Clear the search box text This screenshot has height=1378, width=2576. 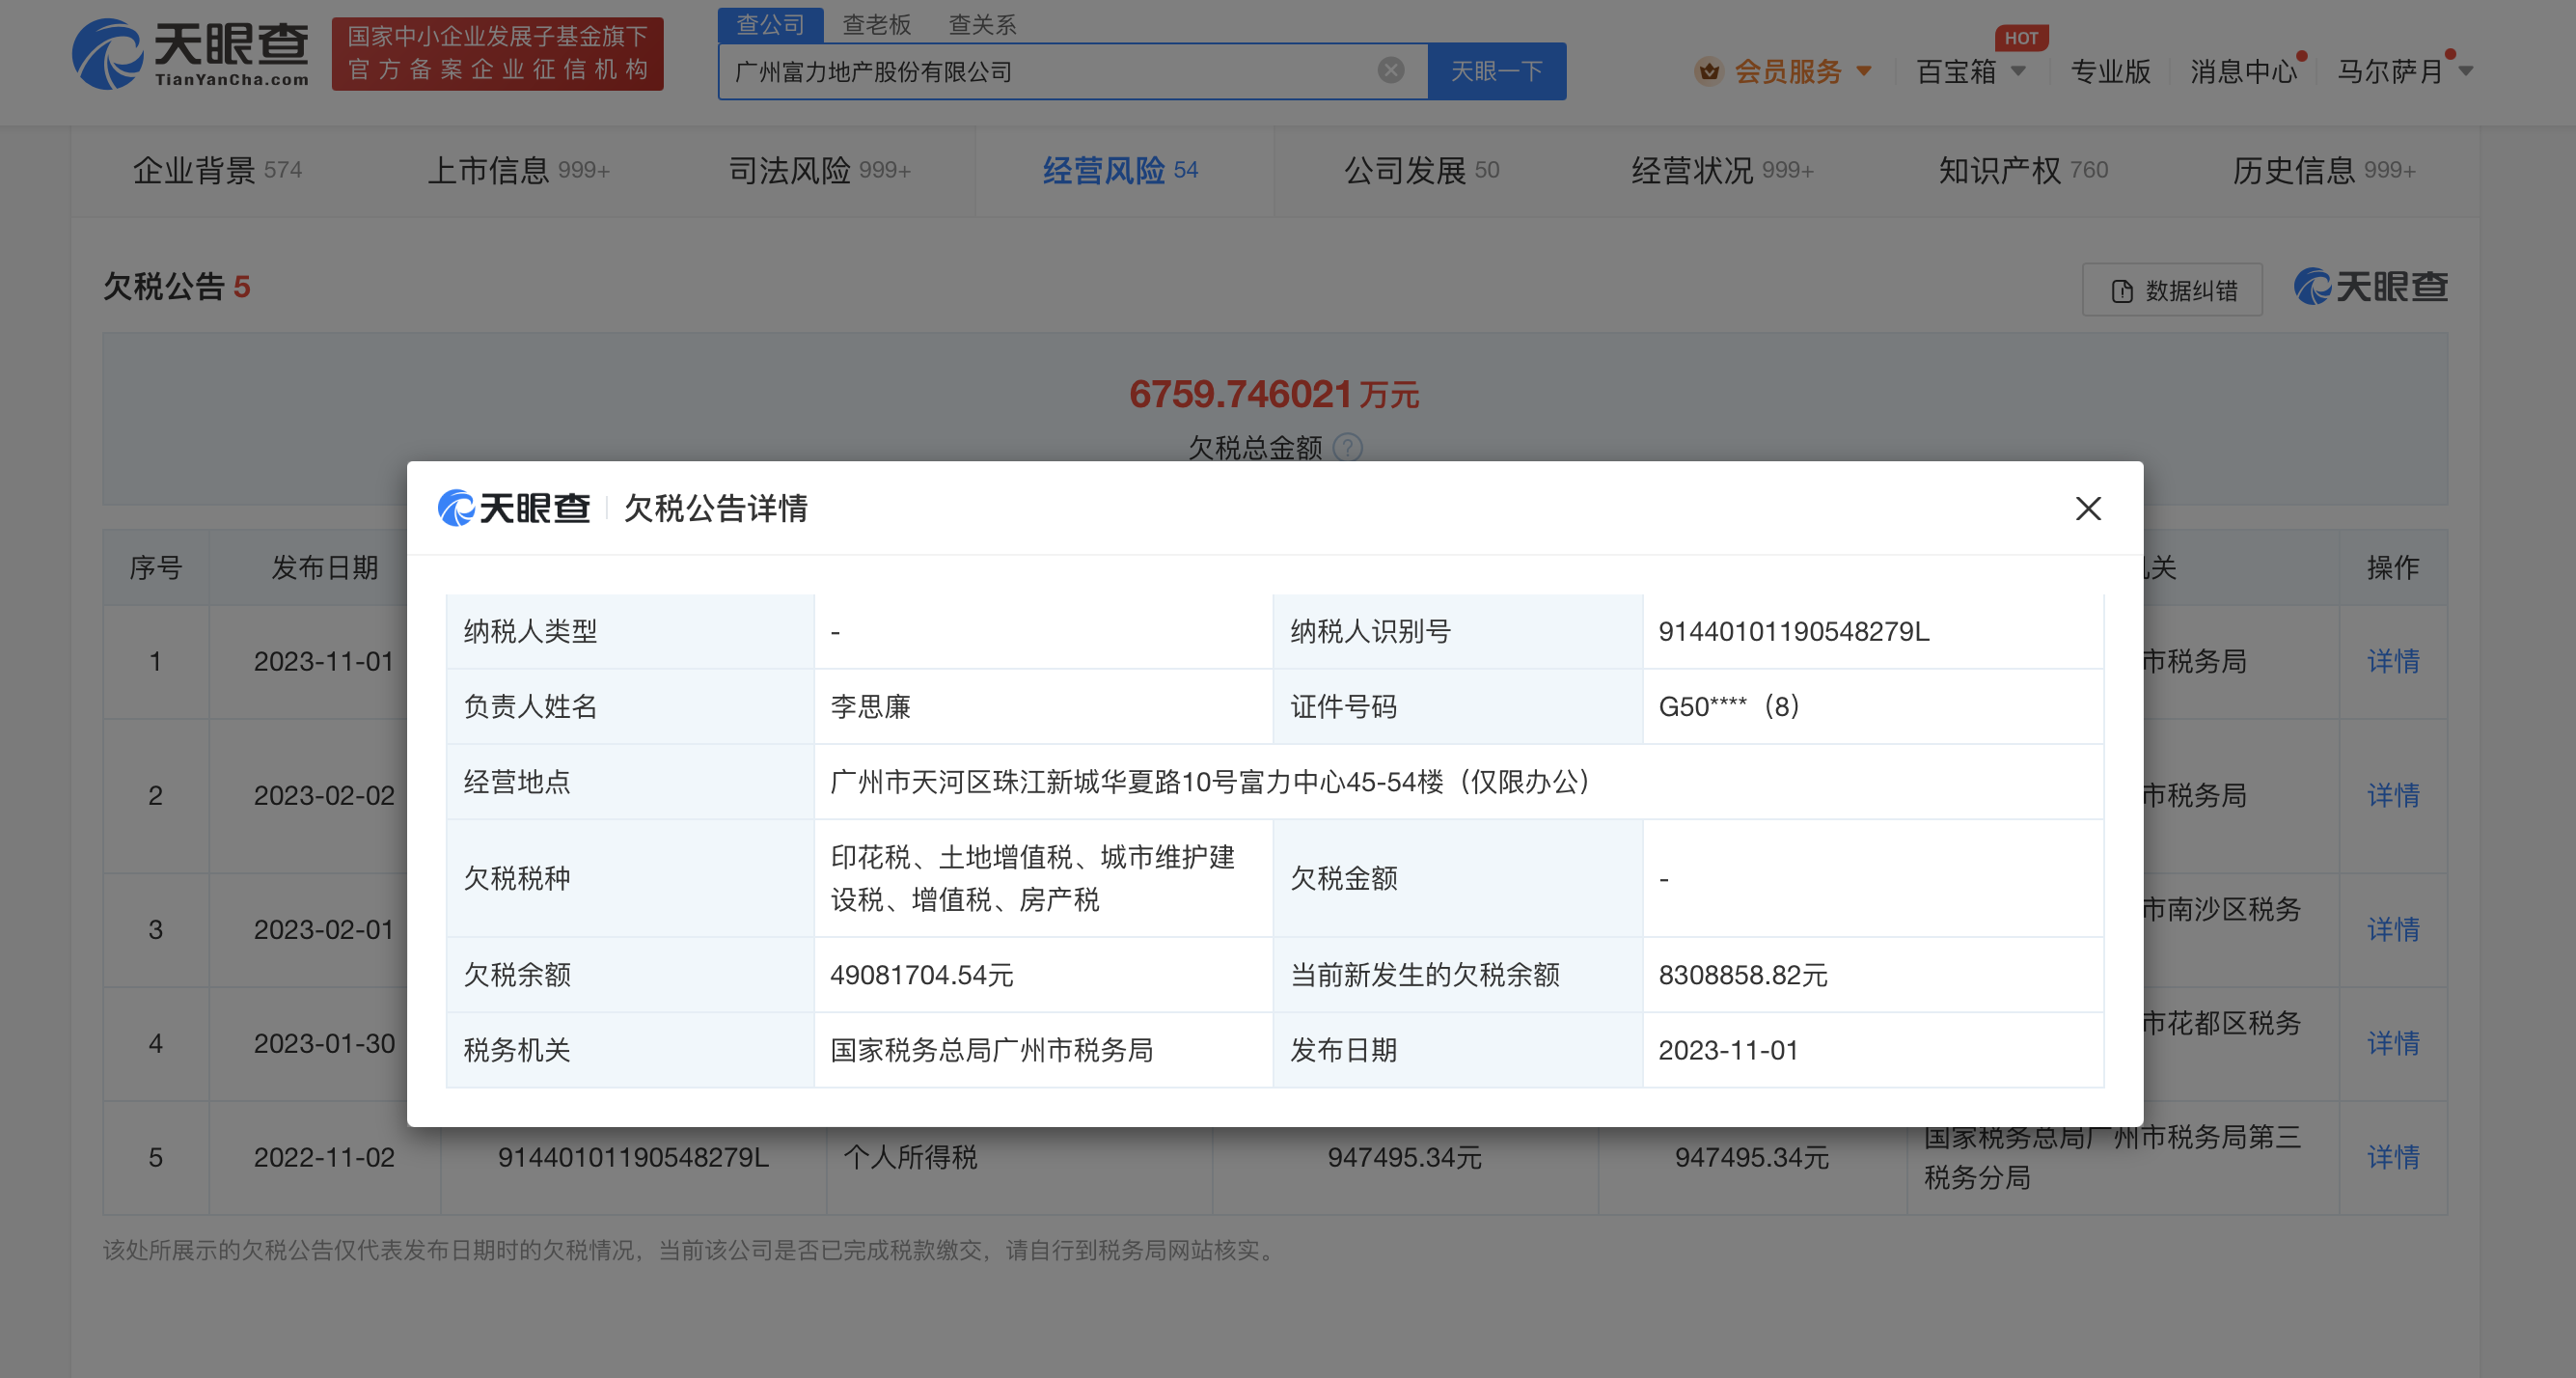[1390, 70]
